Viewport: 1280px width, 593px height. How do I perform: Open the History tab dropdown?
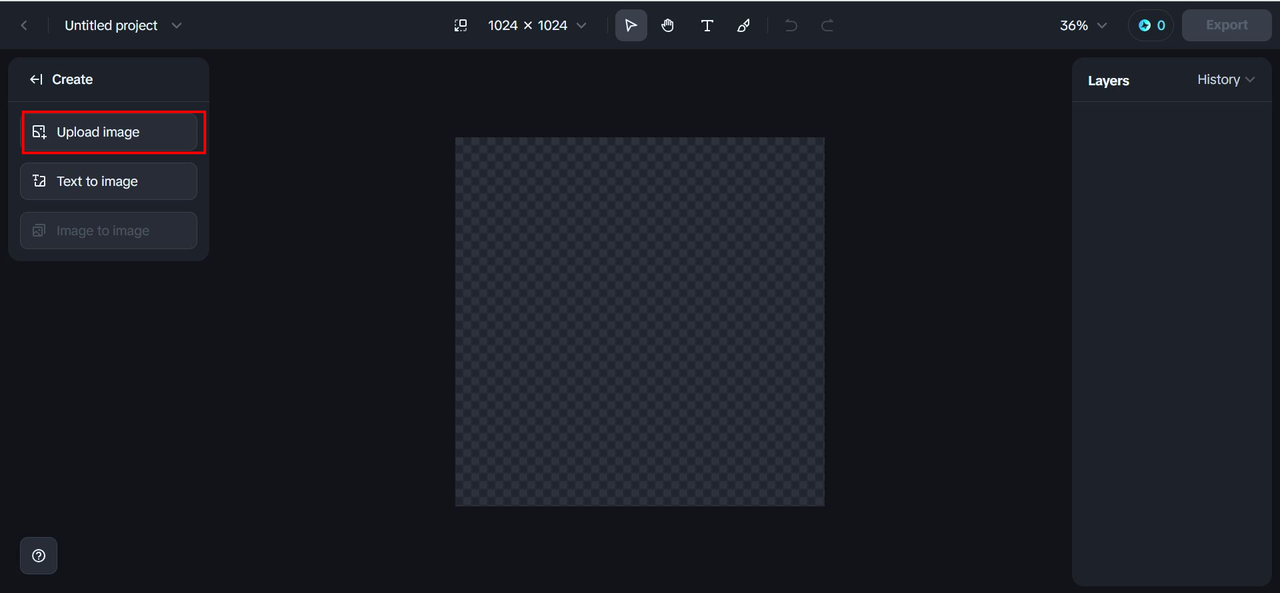tap(1226, 80)
